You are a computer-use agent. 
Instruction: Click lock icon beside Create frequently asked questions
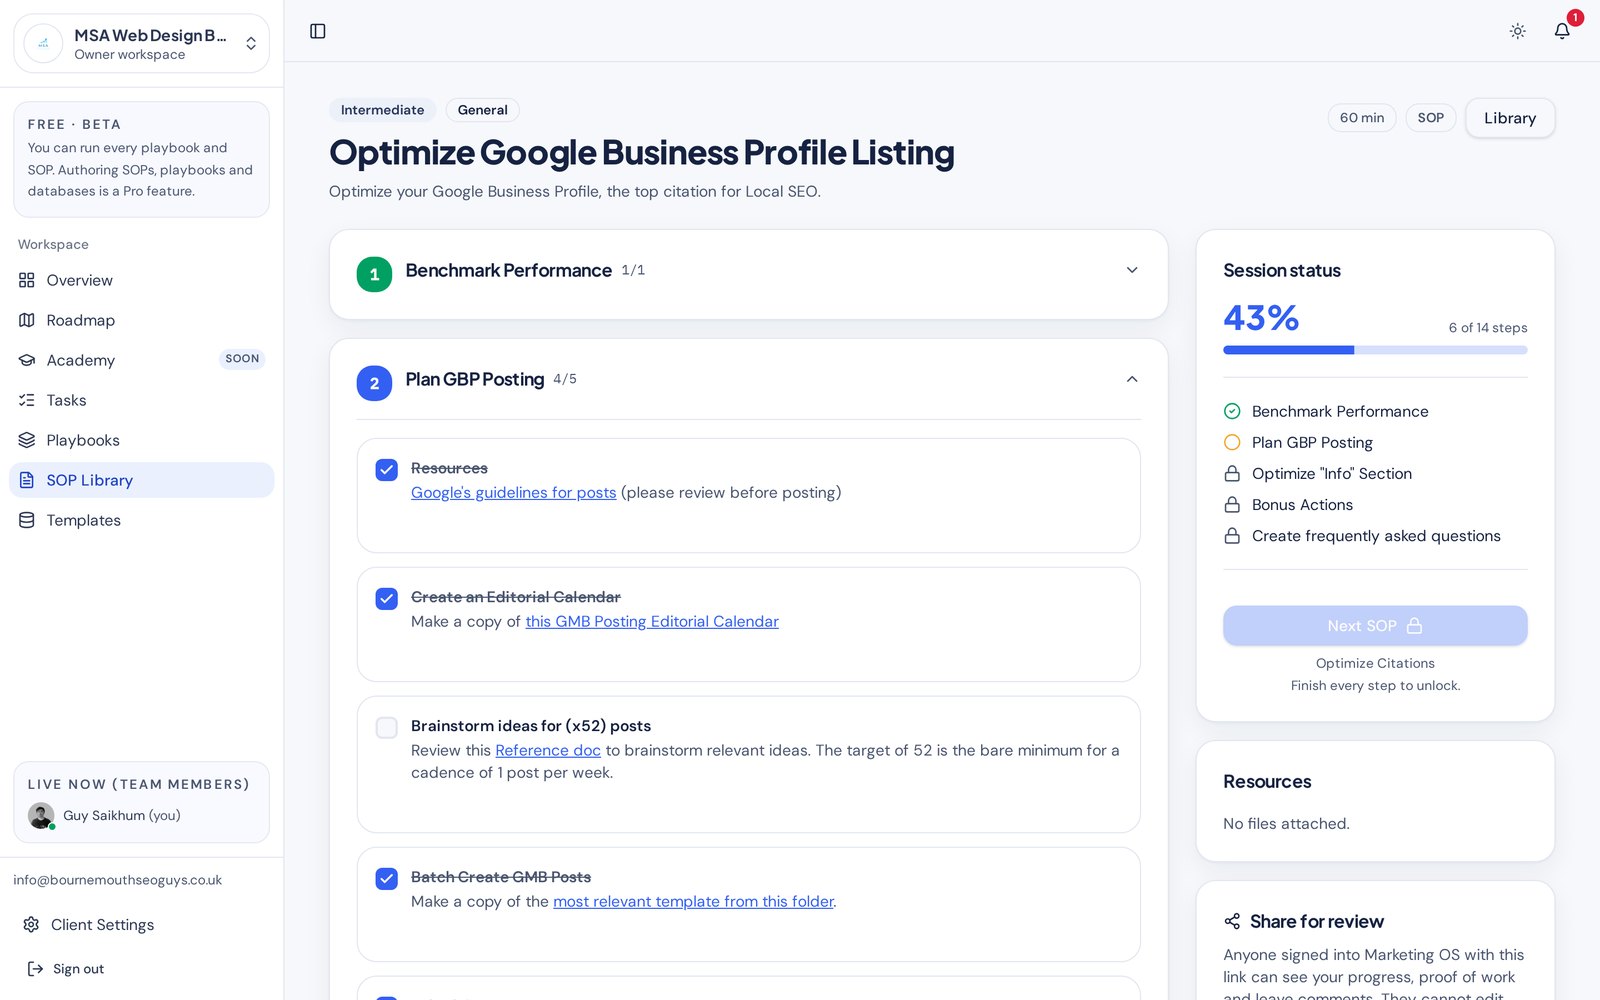(x=1232, y=536)
